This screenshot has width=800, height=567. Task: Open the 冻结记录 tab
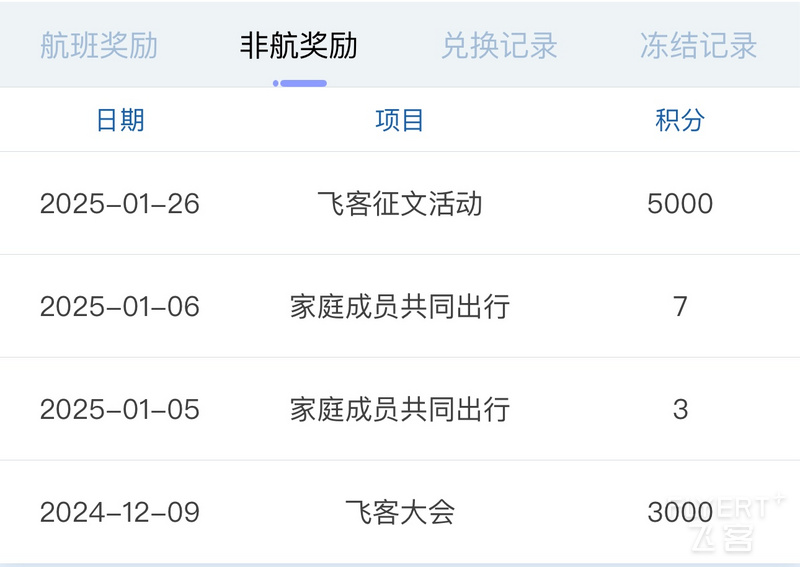pos(698,45)
